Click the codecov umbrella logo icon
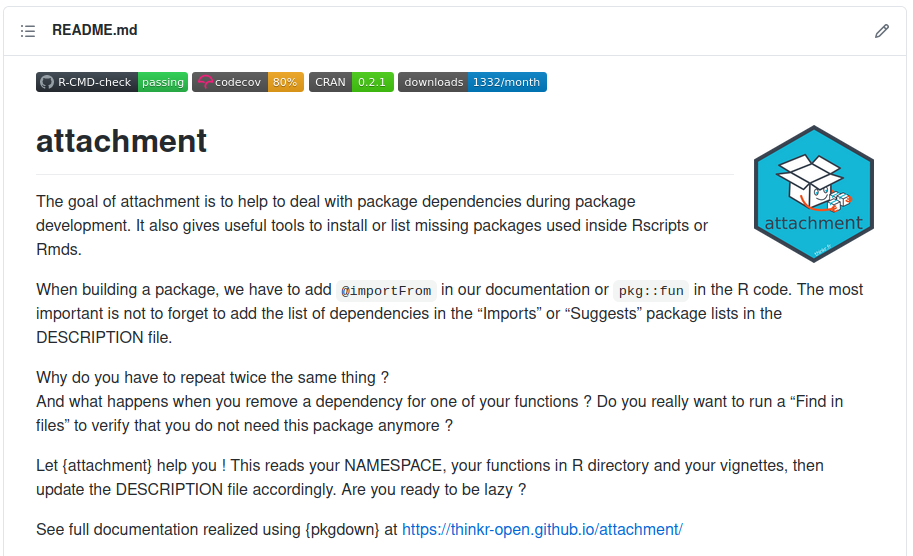 tap(205, 82)
